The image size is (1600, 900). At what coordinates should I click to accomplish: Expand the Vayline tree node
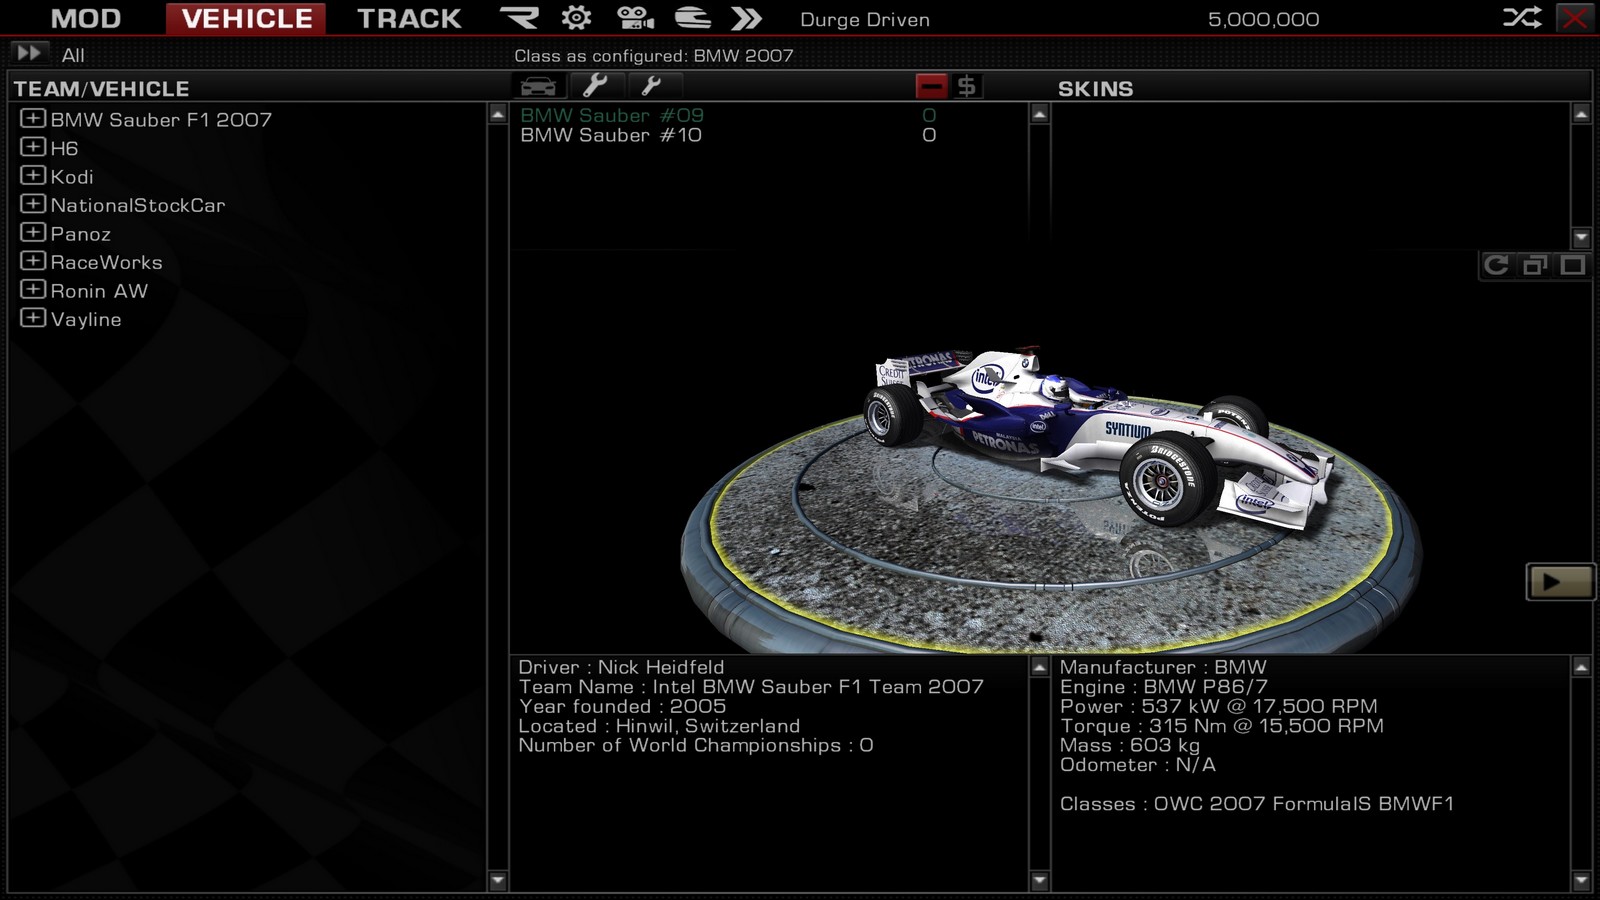(33, 318)
